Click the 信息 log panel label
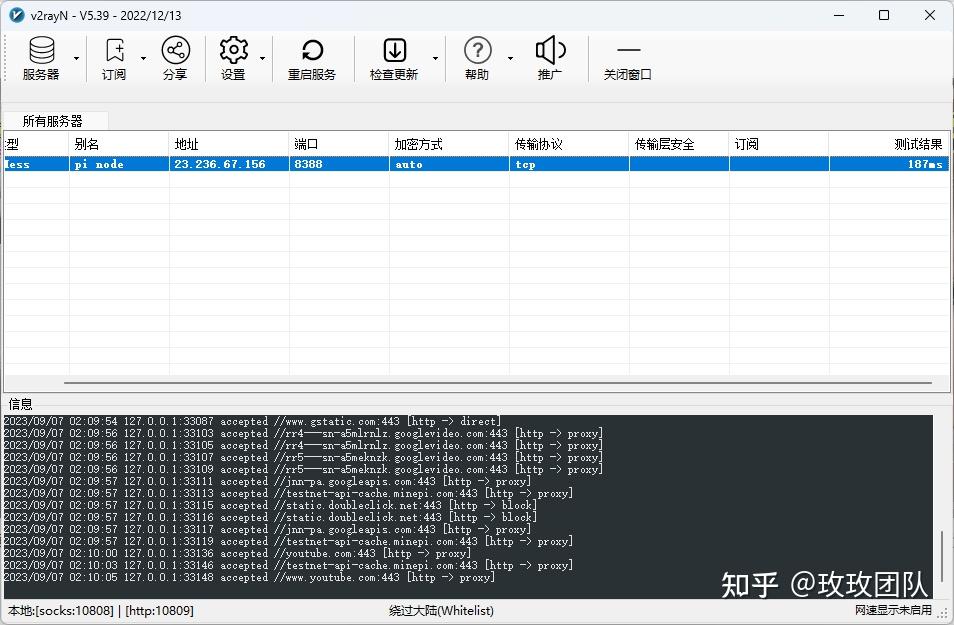 (x=20, y=404)
